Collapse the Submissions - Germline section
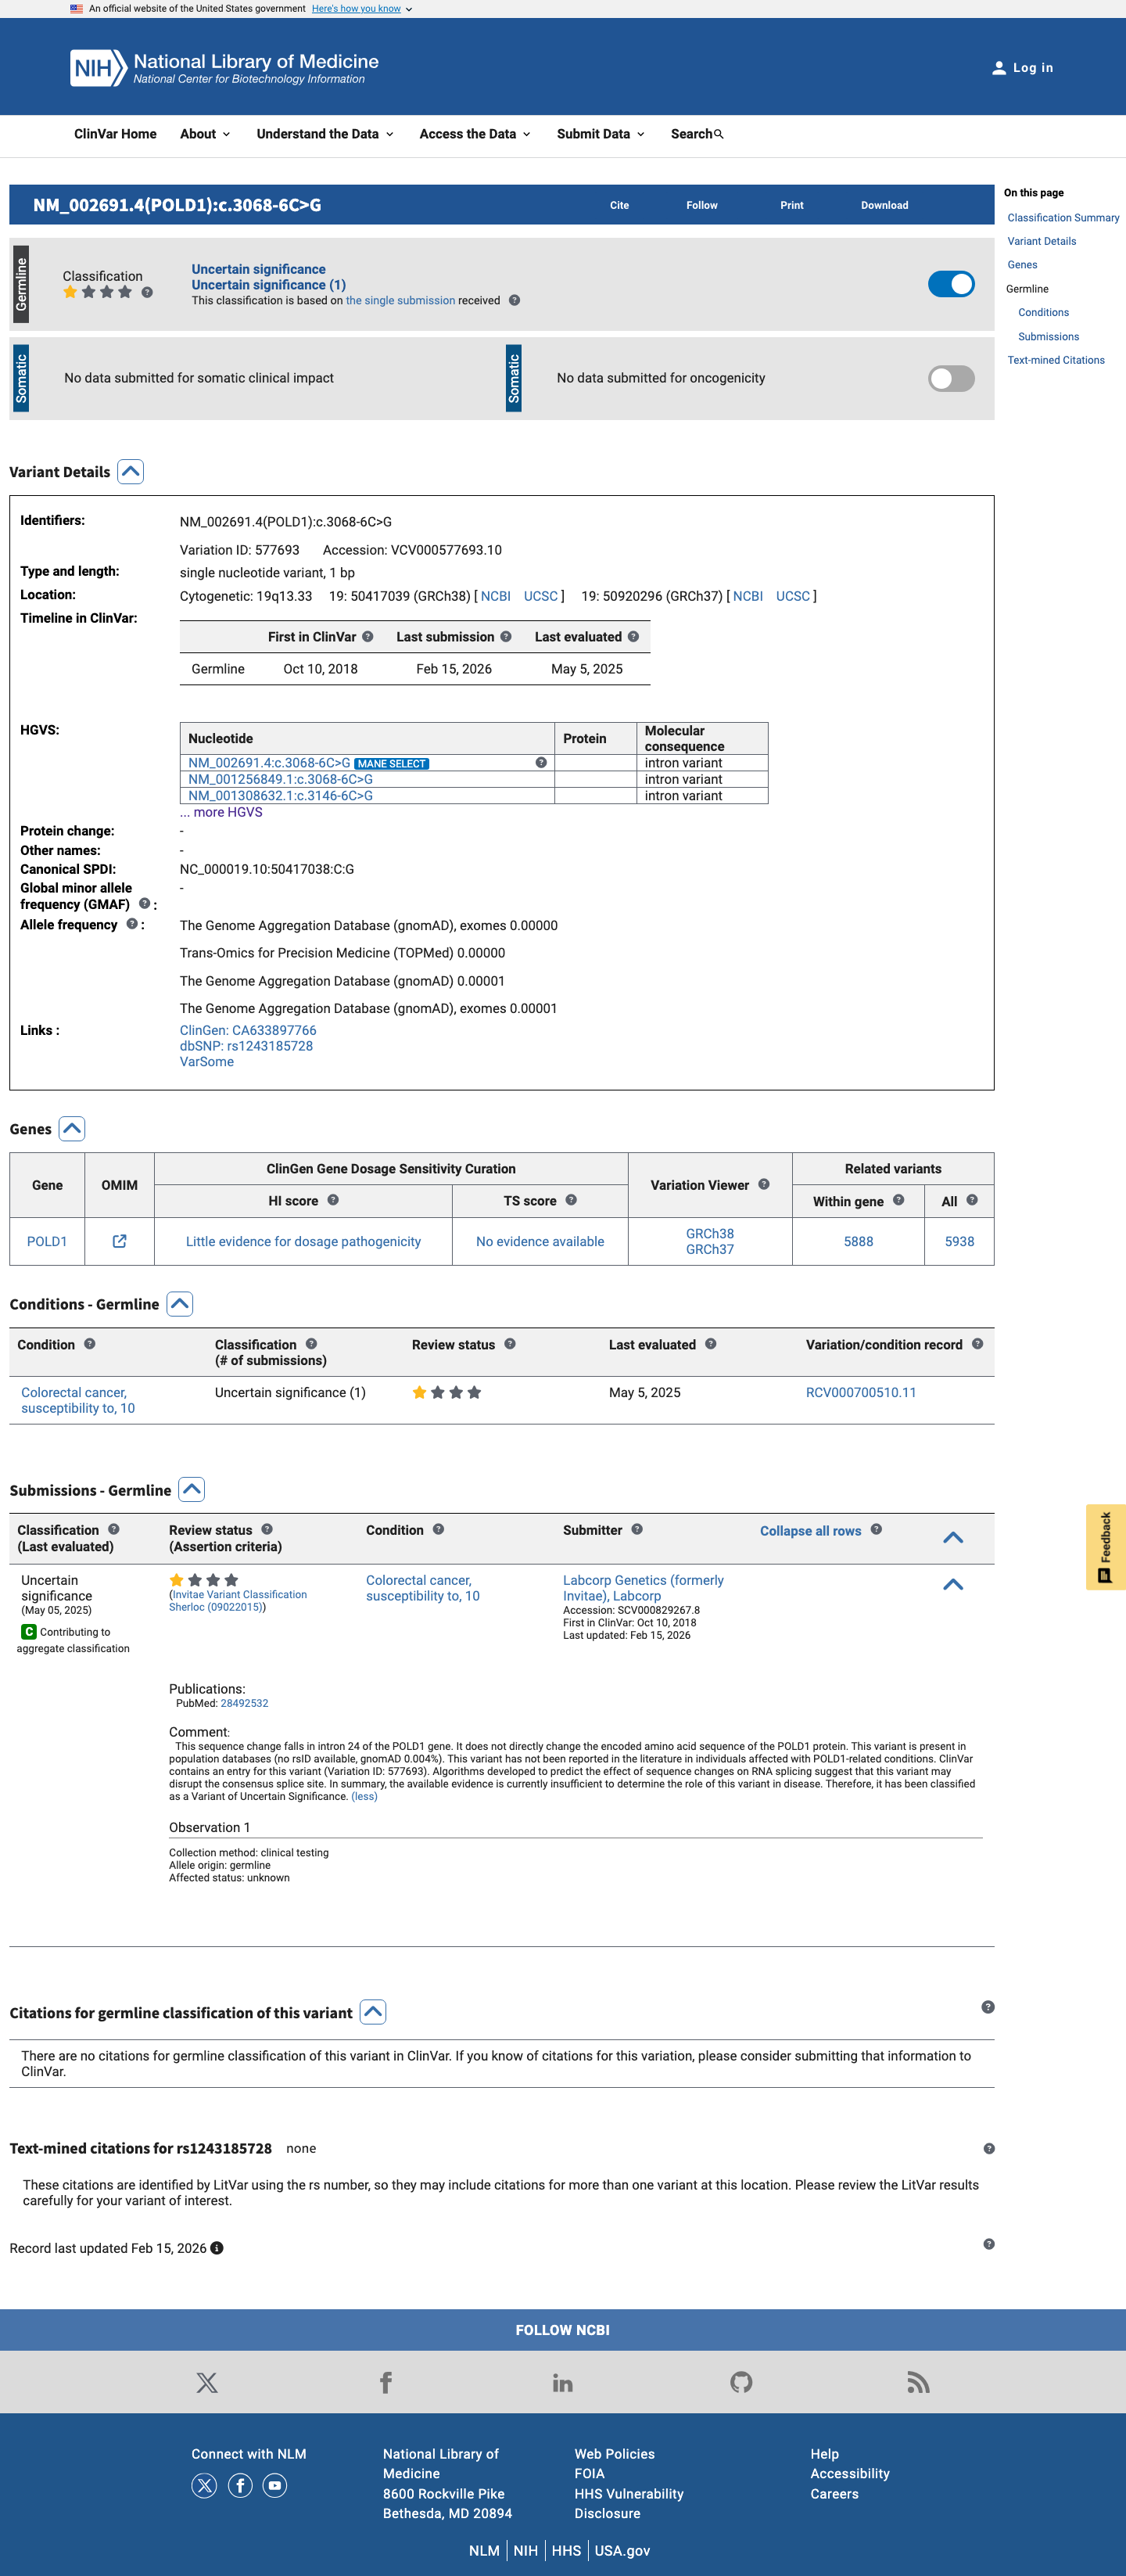 coord(192,1490)
